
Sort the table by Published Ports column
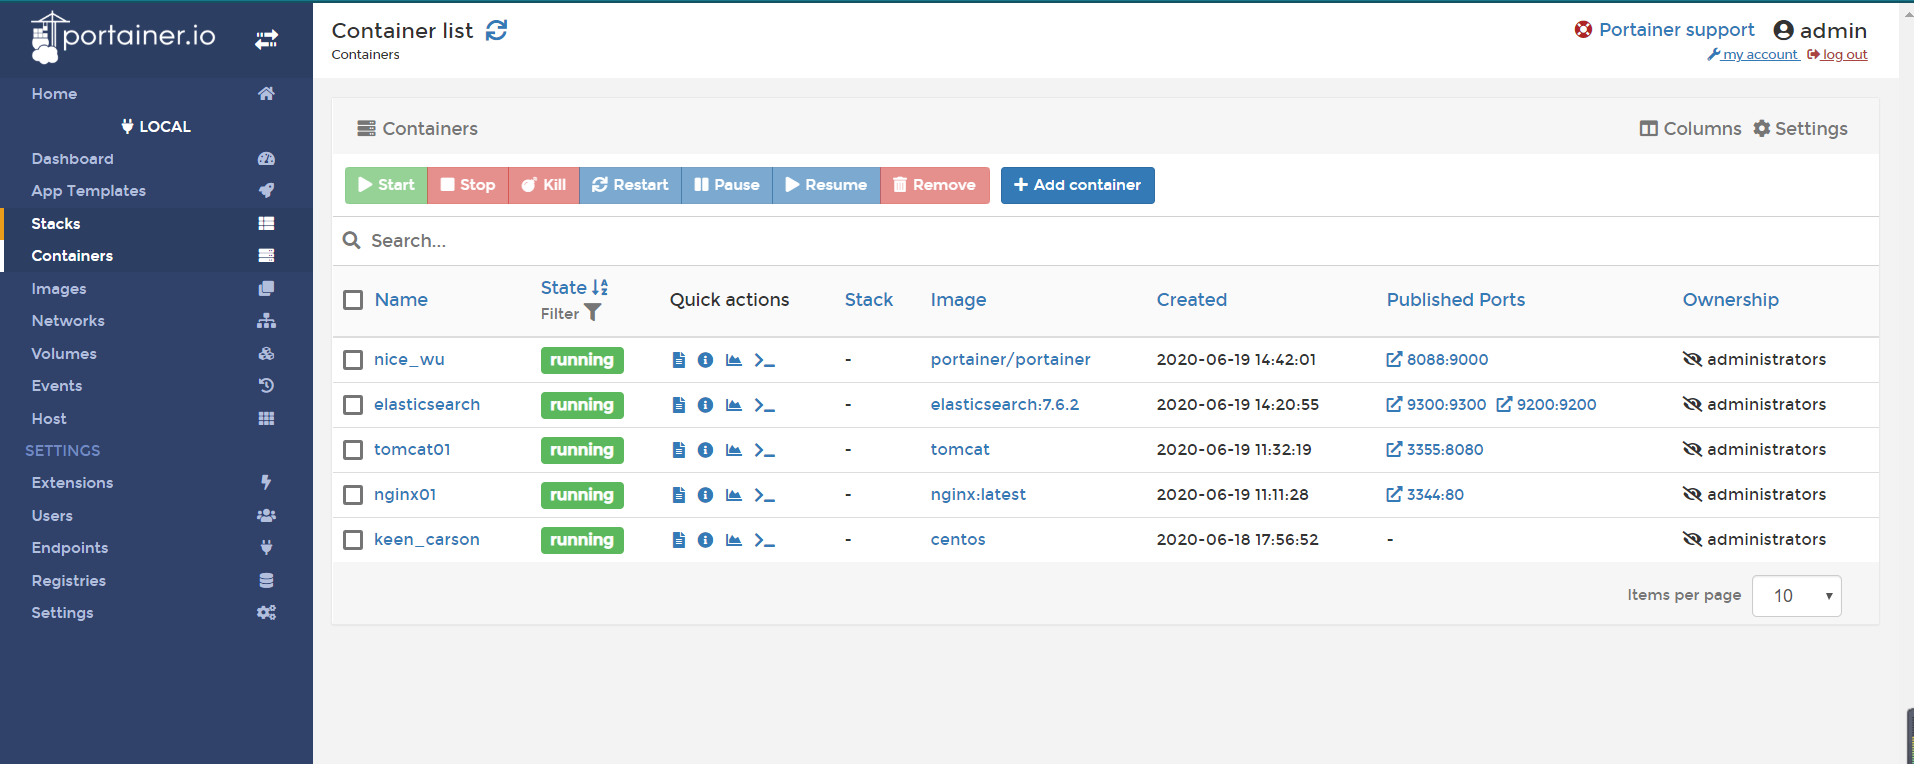tap(1455, 300)
